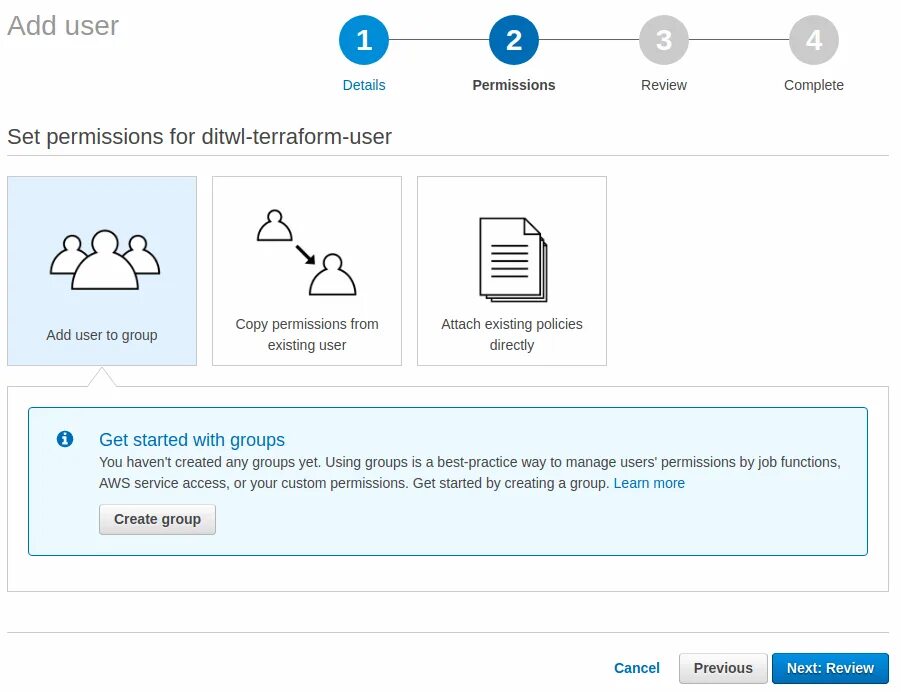Click the Complete step label
901x692 pixels.
[814, 85]
